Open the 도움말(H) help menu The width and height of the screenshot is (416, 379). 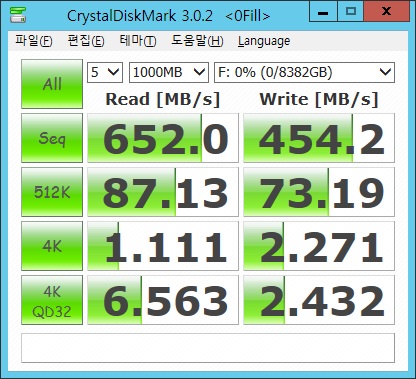(197, 41)
